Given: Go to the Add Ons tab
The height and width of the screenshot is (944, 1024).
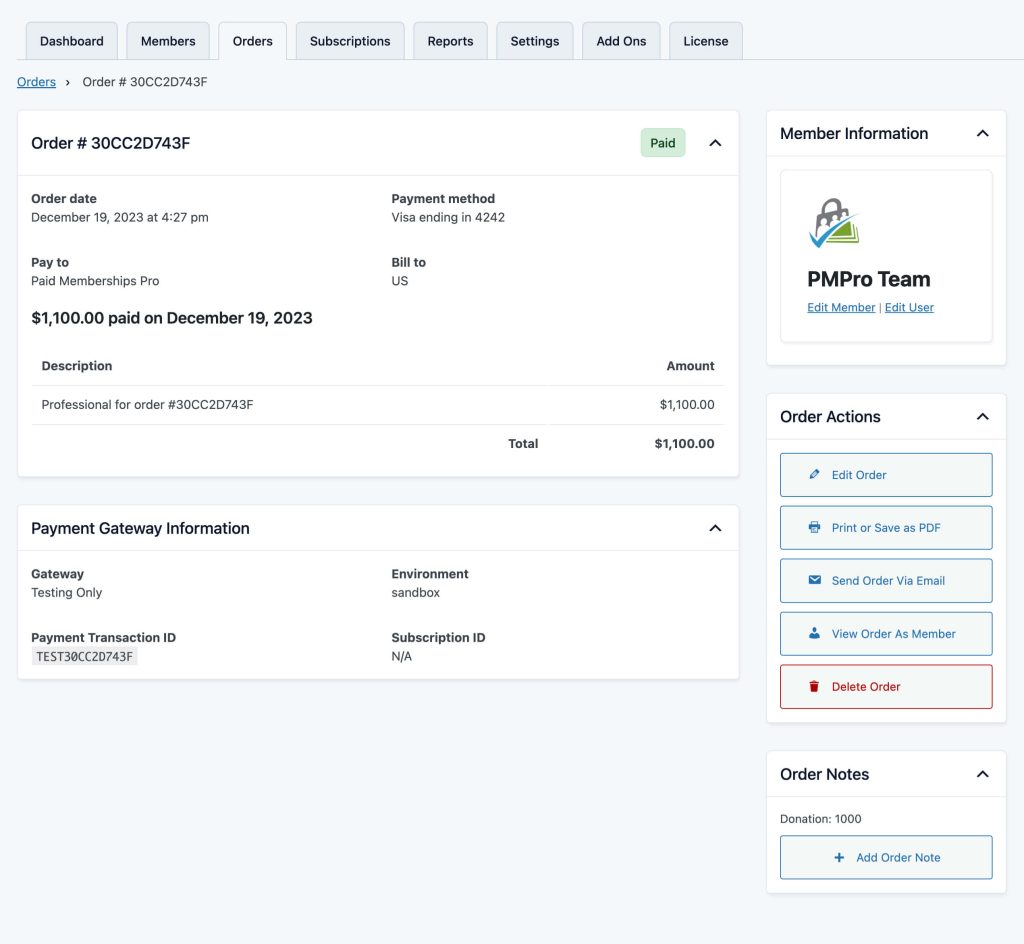Looking at the screenshot, I should tap(621, 41).
